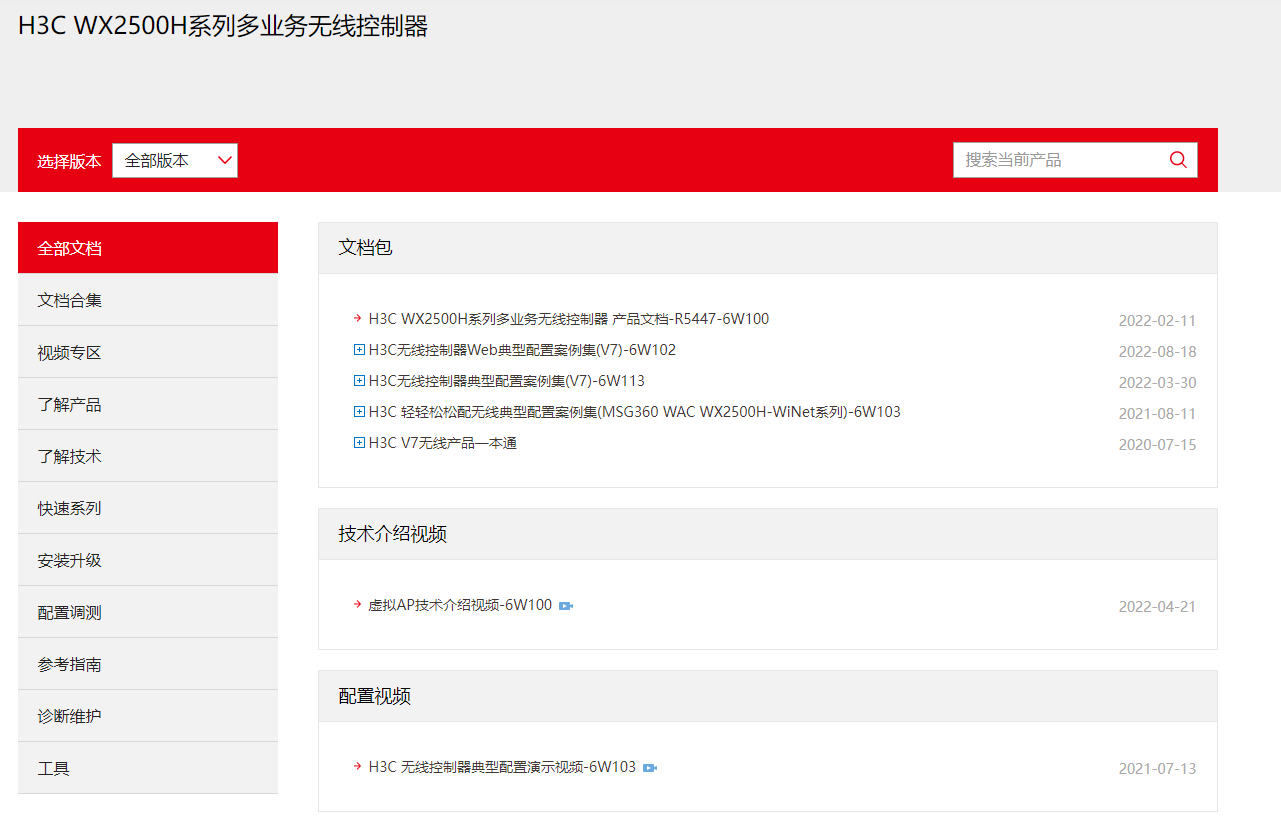Click the date 2022-03-30
The image size is (1281, 821).
(1157, 383)
